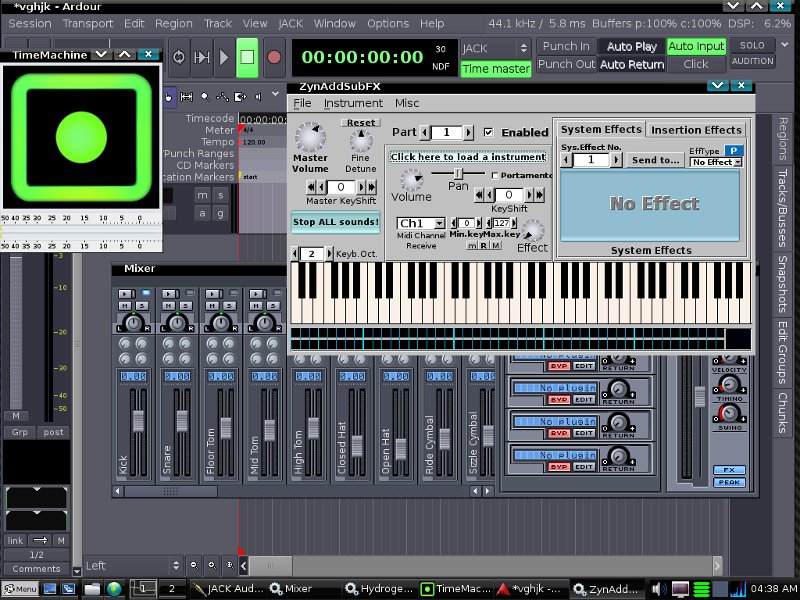Viewport: 800px width, 600px height.
Task: Toggle loop playback in Ardour transport
Action: (x=179, y=57)
